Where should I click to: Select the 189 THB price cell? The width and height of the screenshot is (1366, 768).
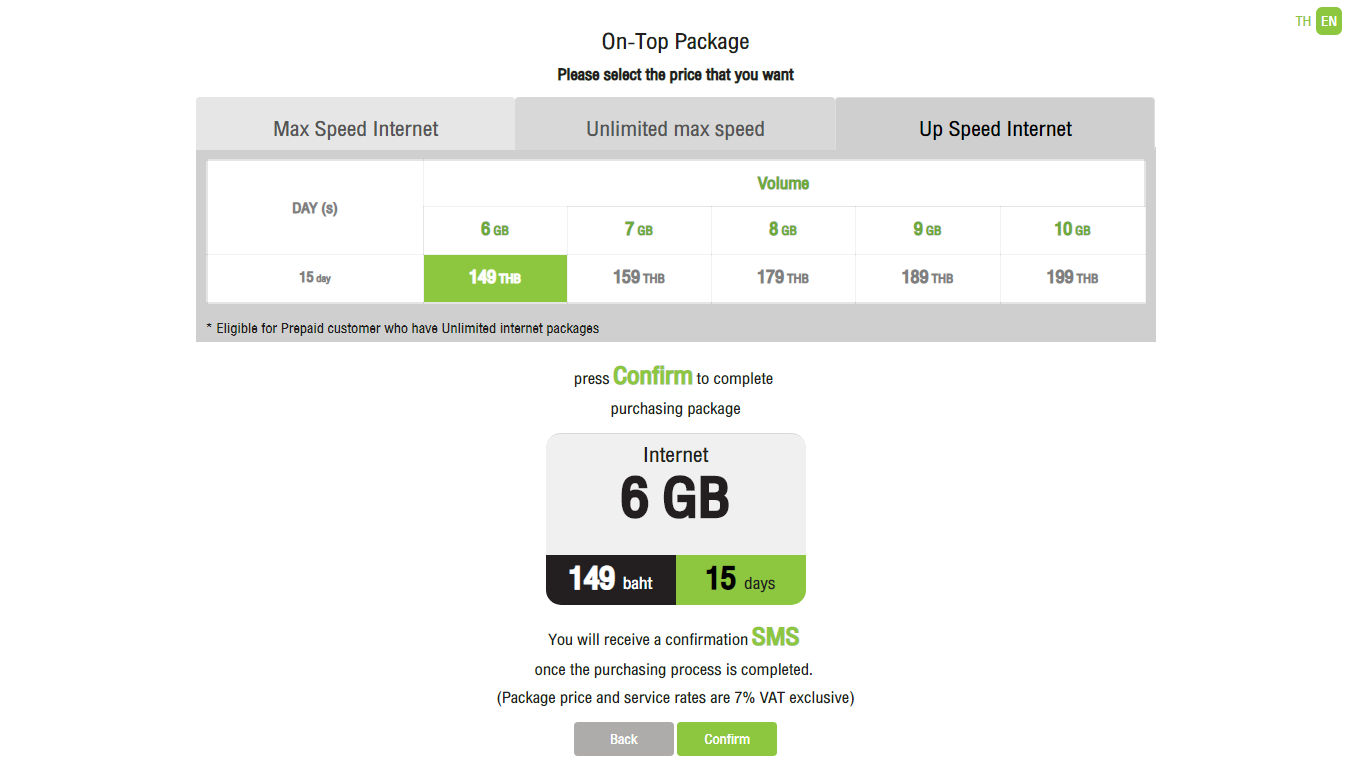coord(928,278)
